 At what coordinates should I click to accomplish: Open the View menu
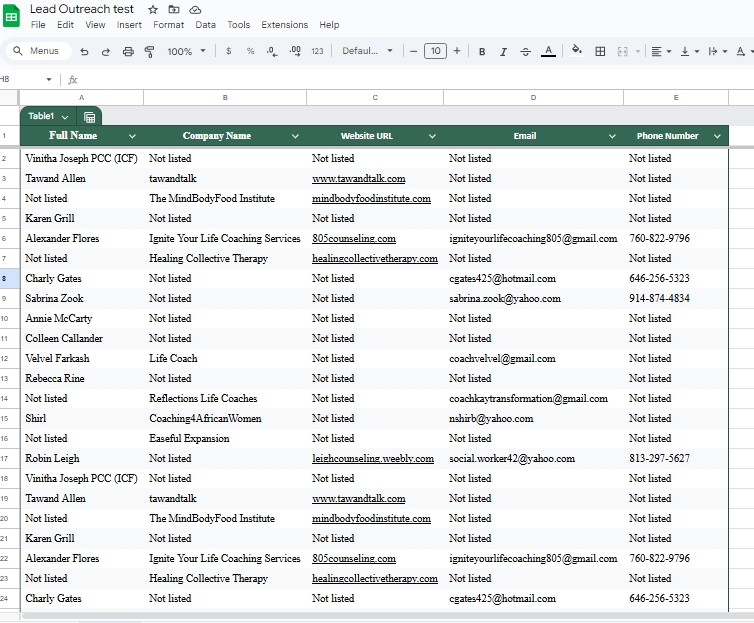(95, 25)
